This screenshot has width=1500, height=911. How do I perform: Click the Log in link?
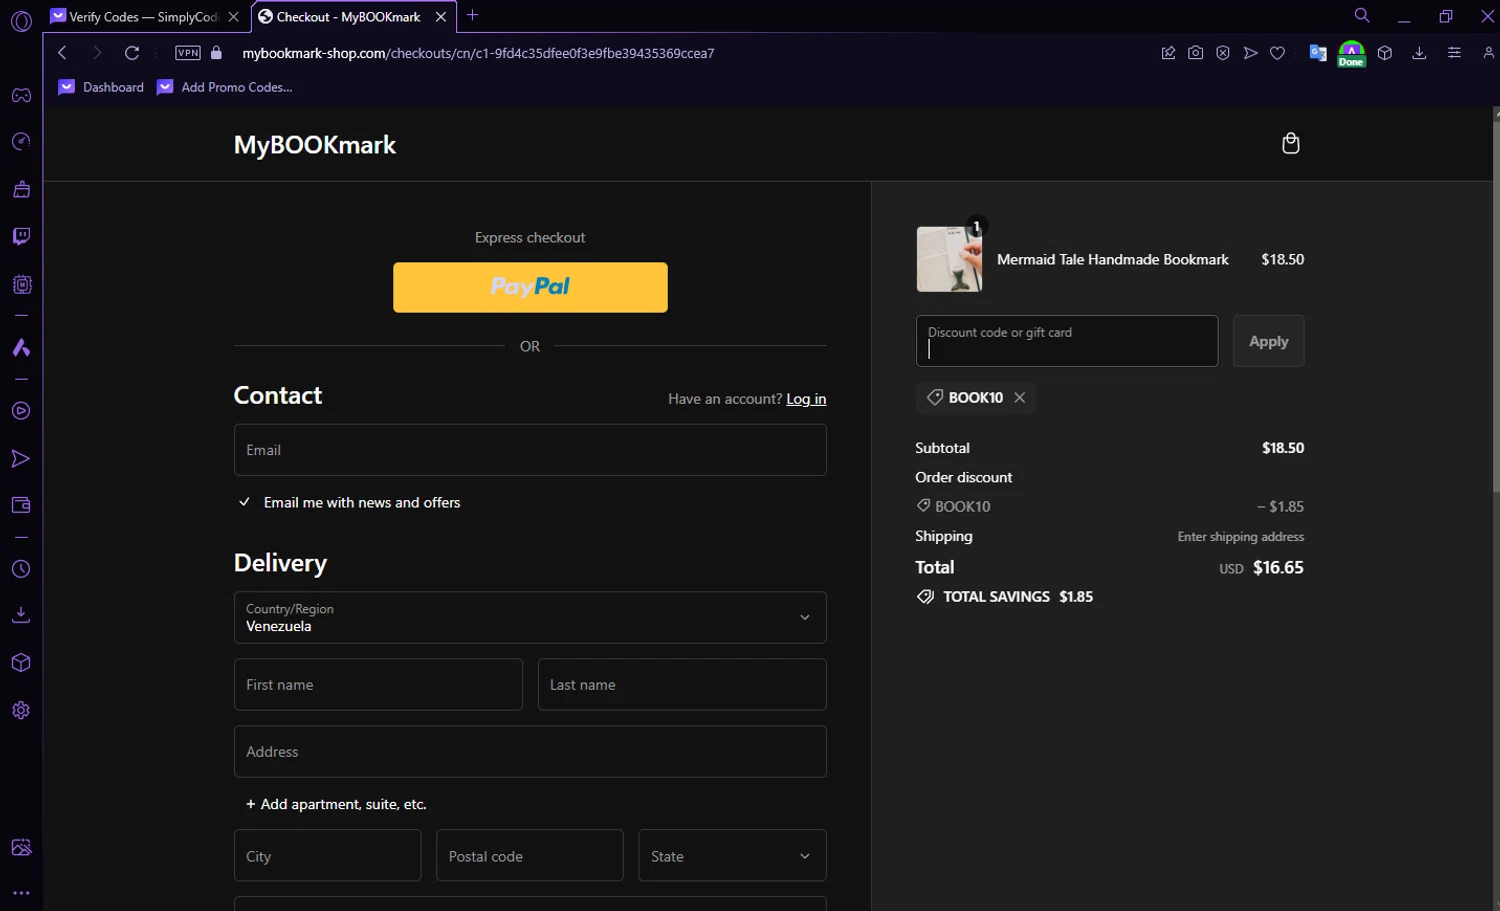pyautogui.click(x=806, y=399)
